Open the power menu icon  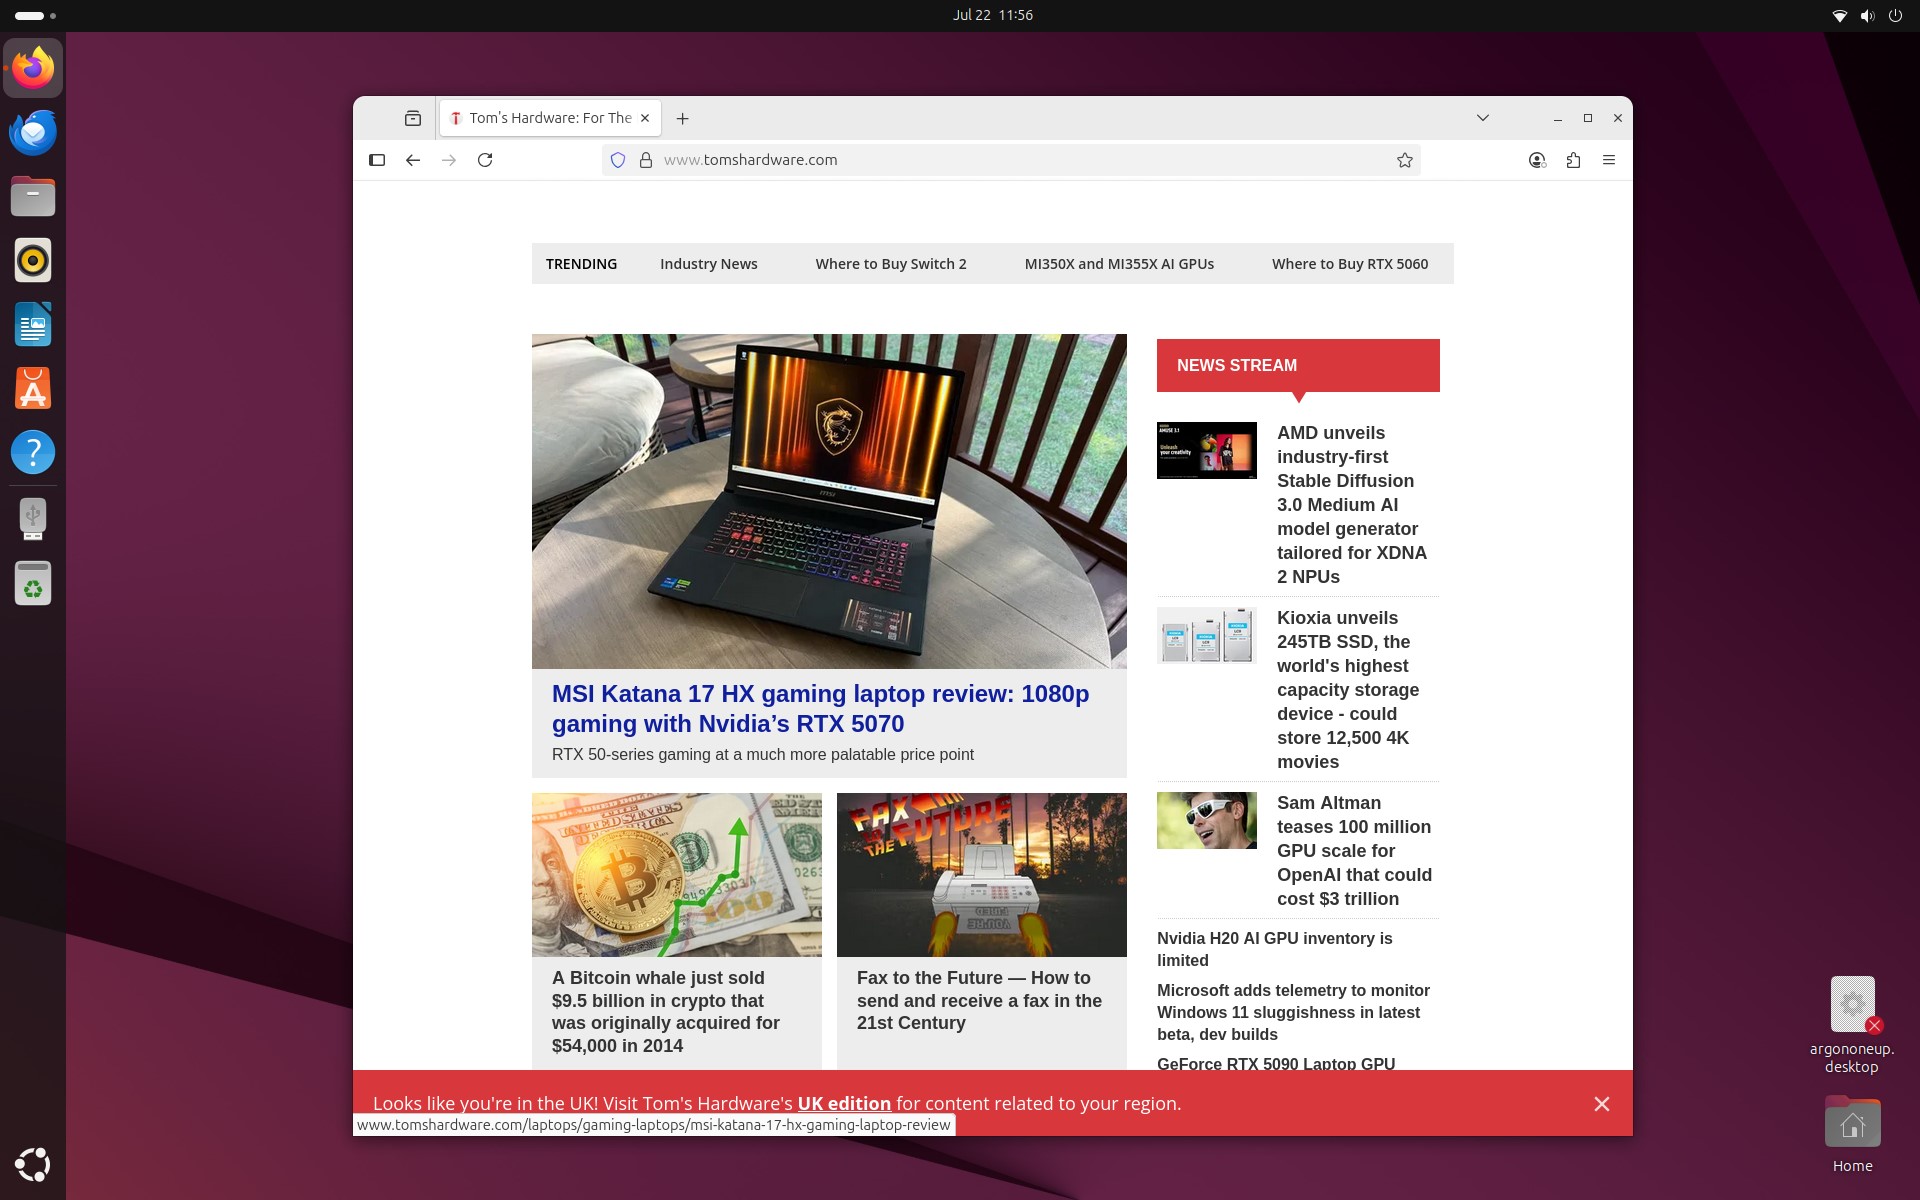tap(1895, 16)
